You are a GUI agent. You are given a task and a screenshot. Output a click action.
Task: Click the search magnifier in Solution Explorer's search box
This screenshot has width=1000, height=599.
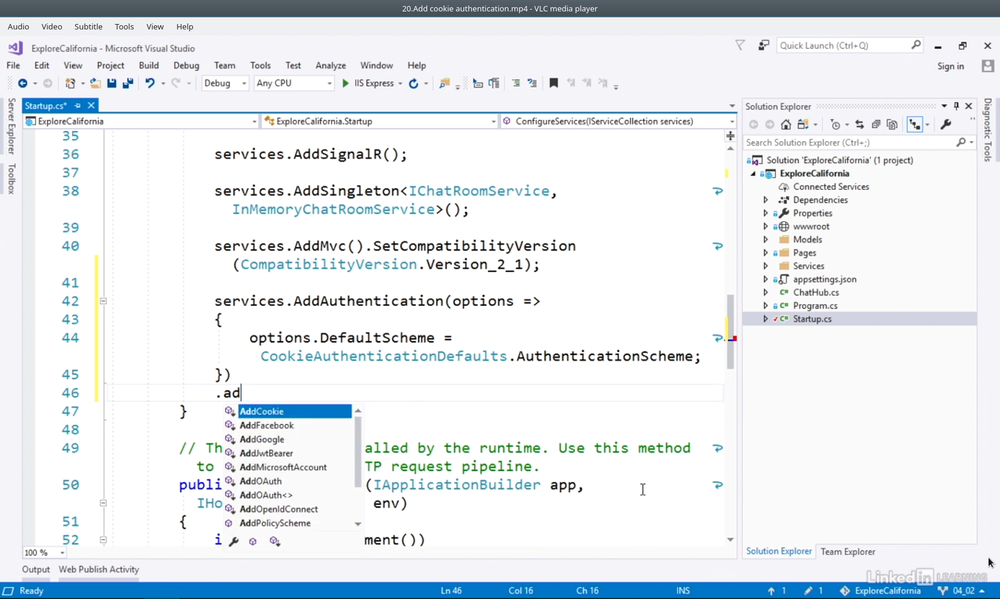click(x=961, y=143)
